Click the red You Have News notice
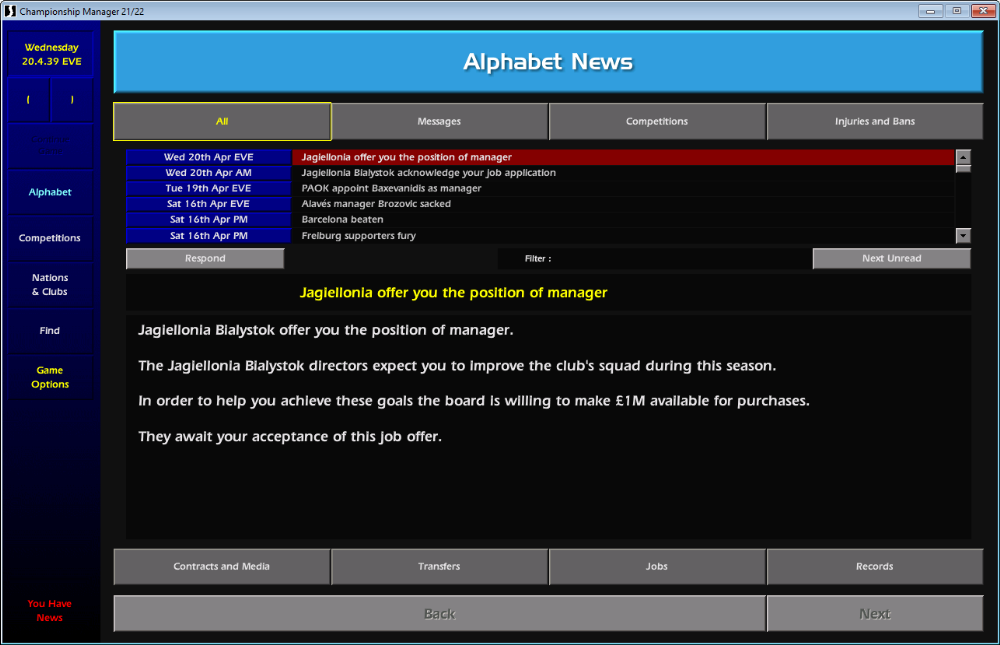 coord(50,611)
